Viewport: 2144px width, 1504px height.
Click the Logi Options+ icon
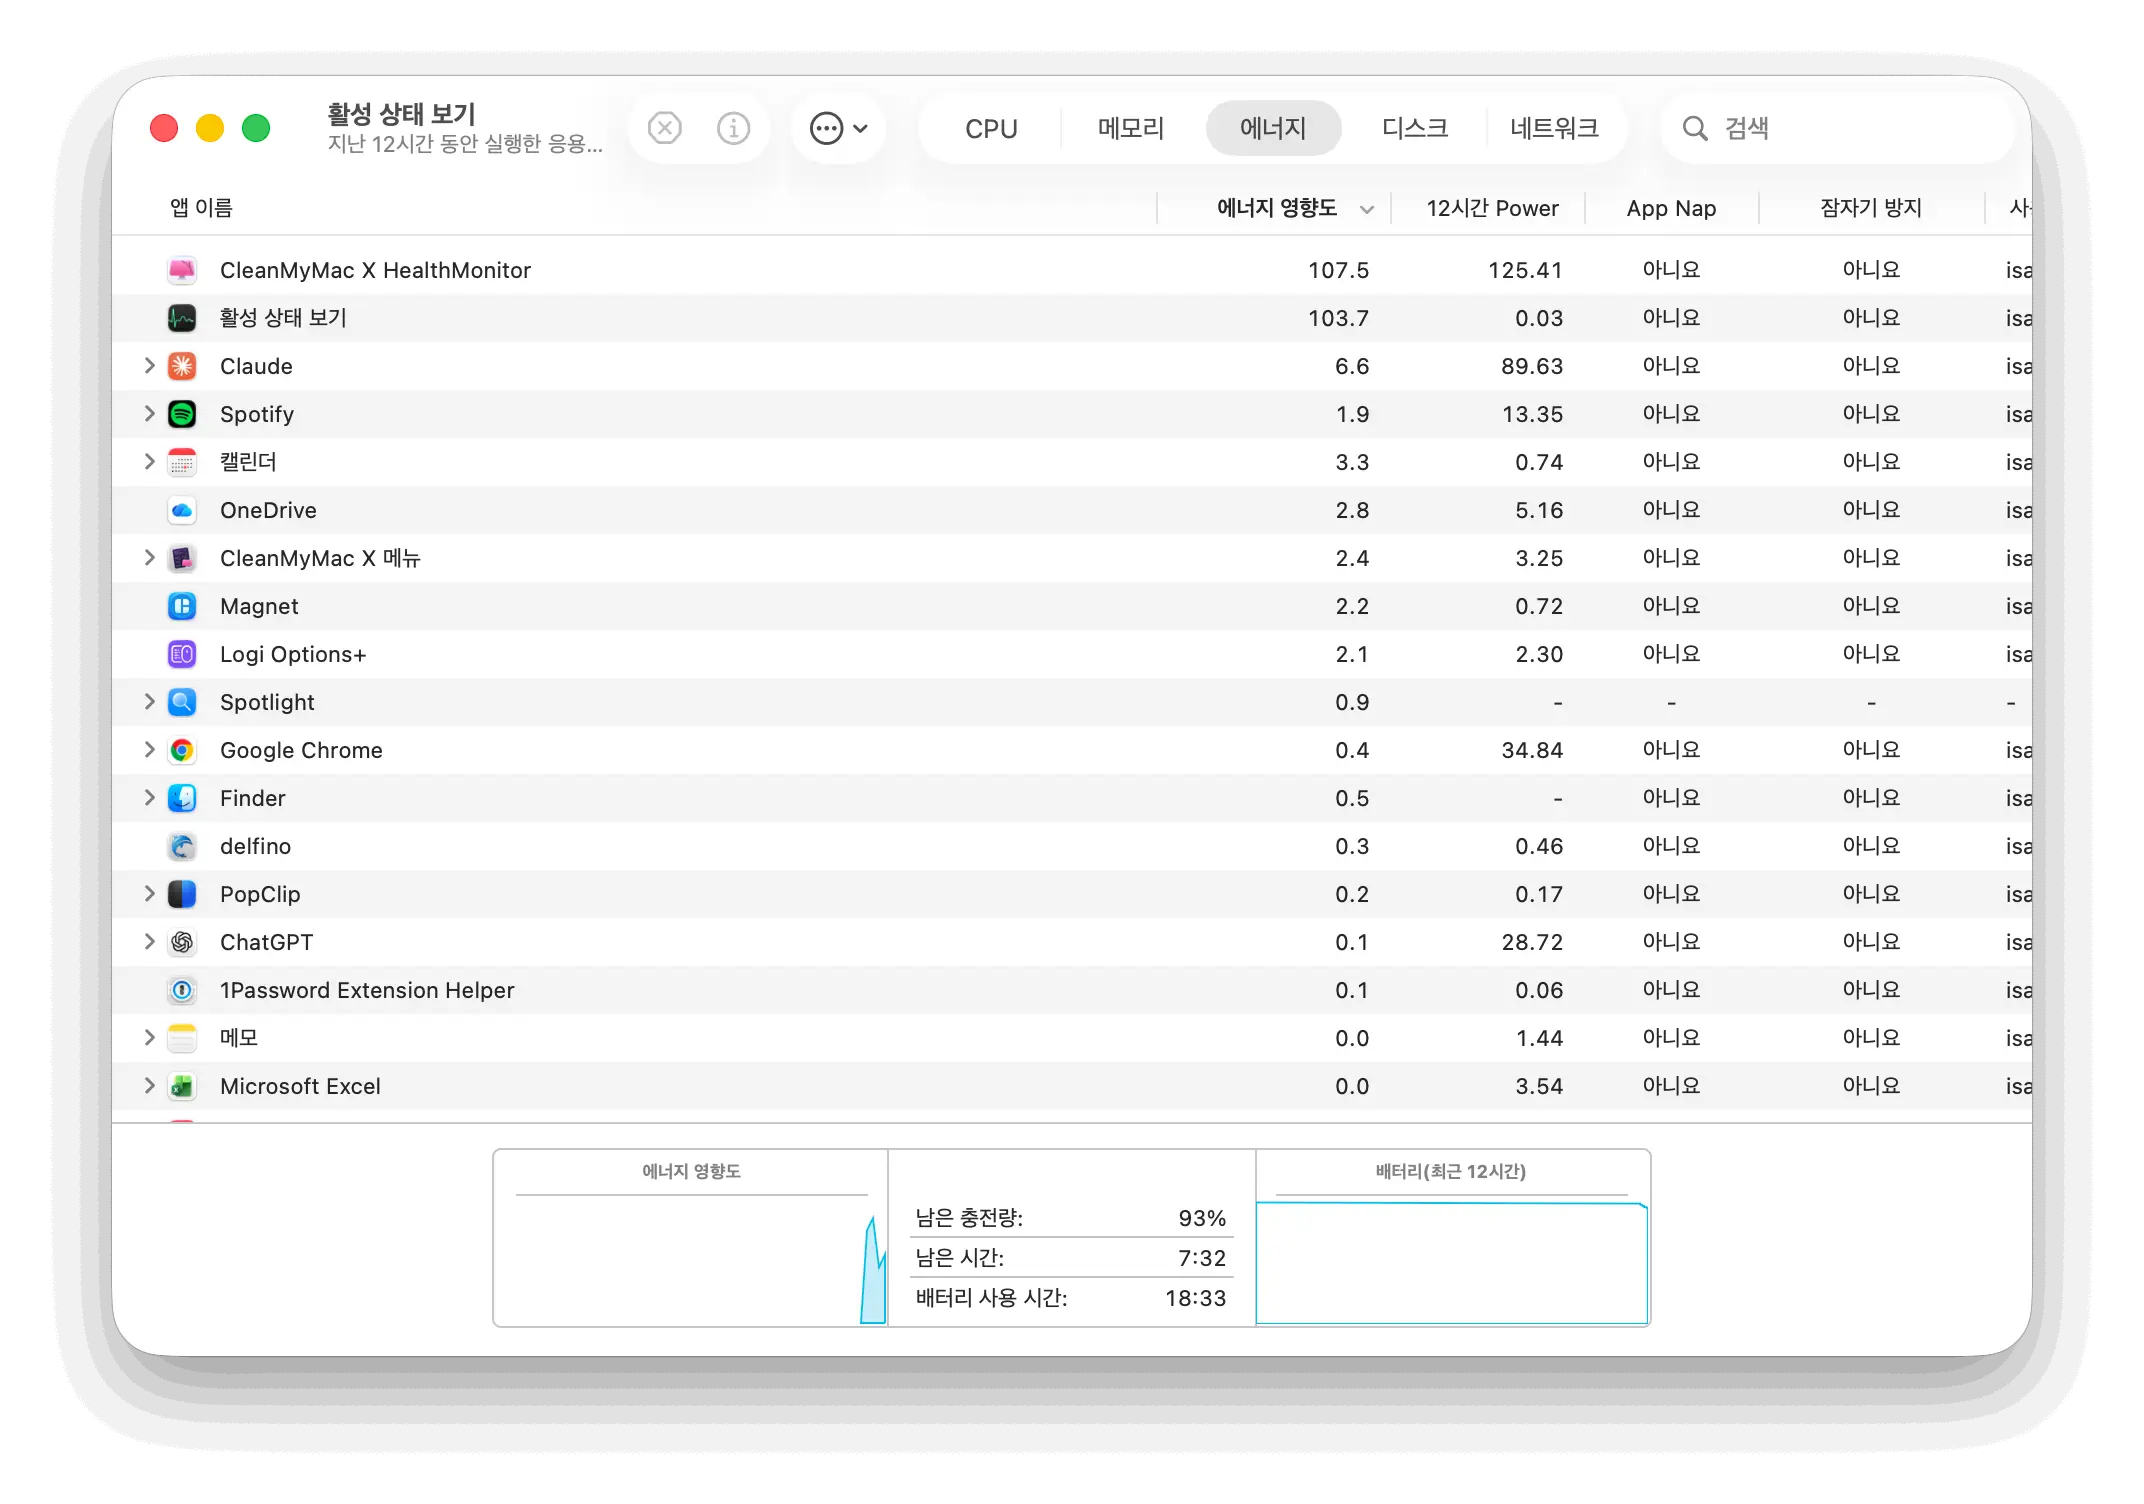[x=182, y=654]
